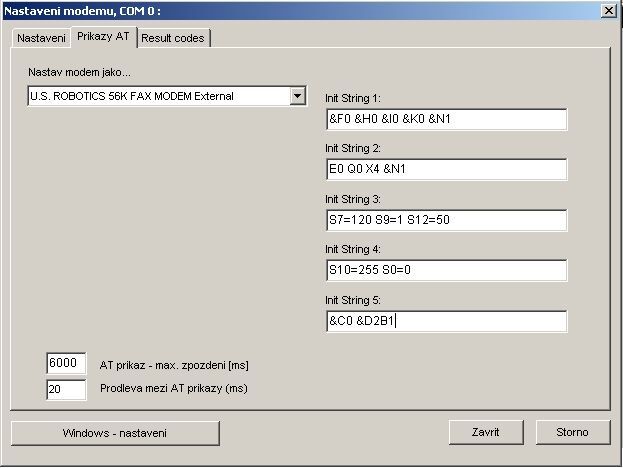This screenshot has width=623, height=468.
Task: Click the "AT prikaz - max. zpozdeni [ms]" label
Action: [174, 365]
